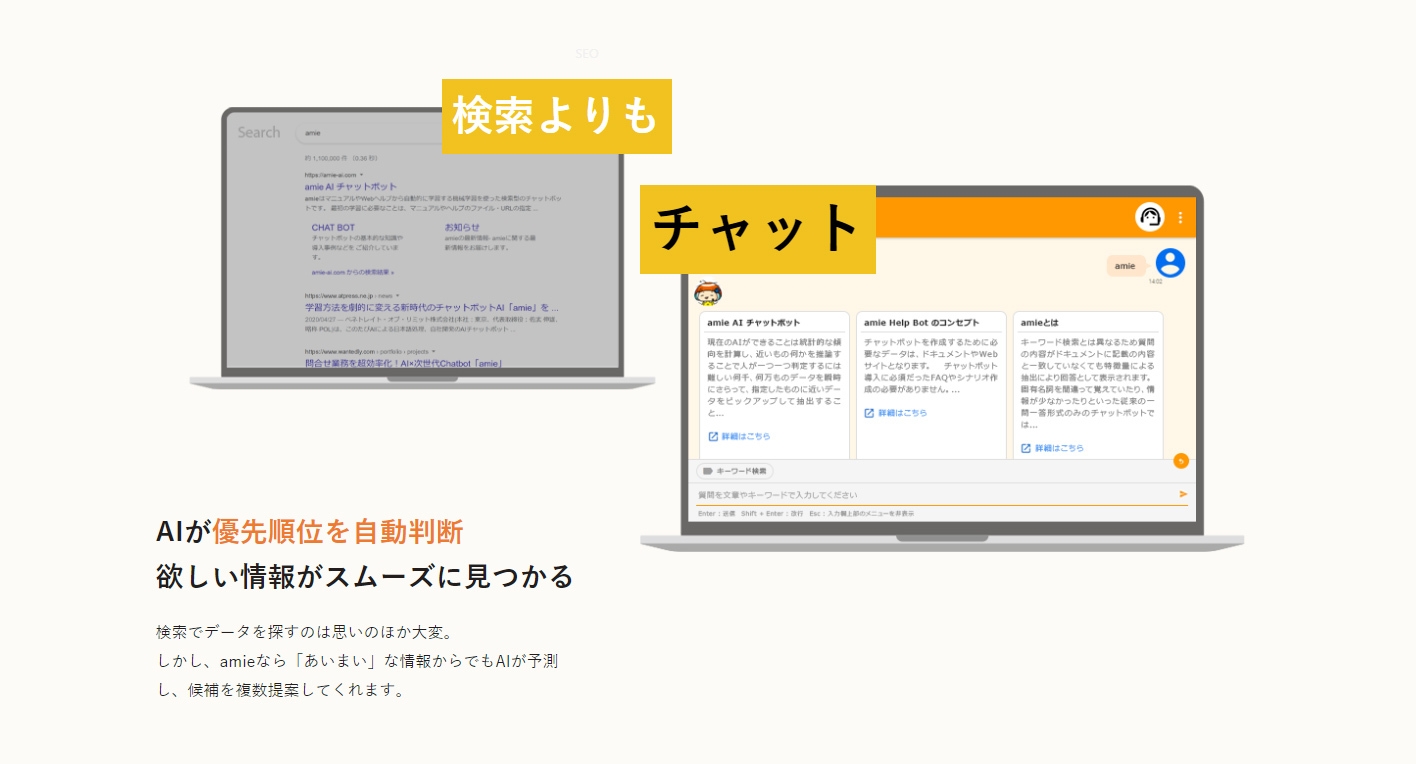Screen dimensions: 1416x764
Task: Open the '問合せ業務を超効率化' search result
Action: (404, 363)
